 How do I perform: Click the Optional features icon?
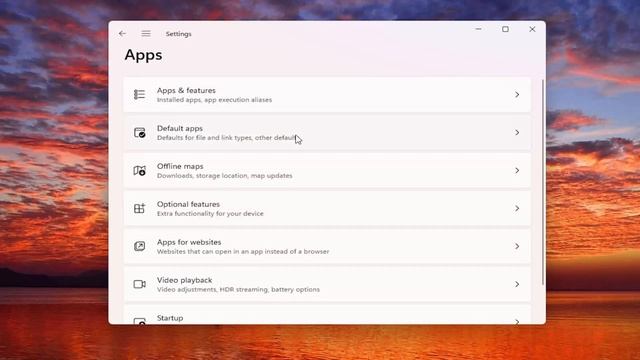(x=139, y=209)
